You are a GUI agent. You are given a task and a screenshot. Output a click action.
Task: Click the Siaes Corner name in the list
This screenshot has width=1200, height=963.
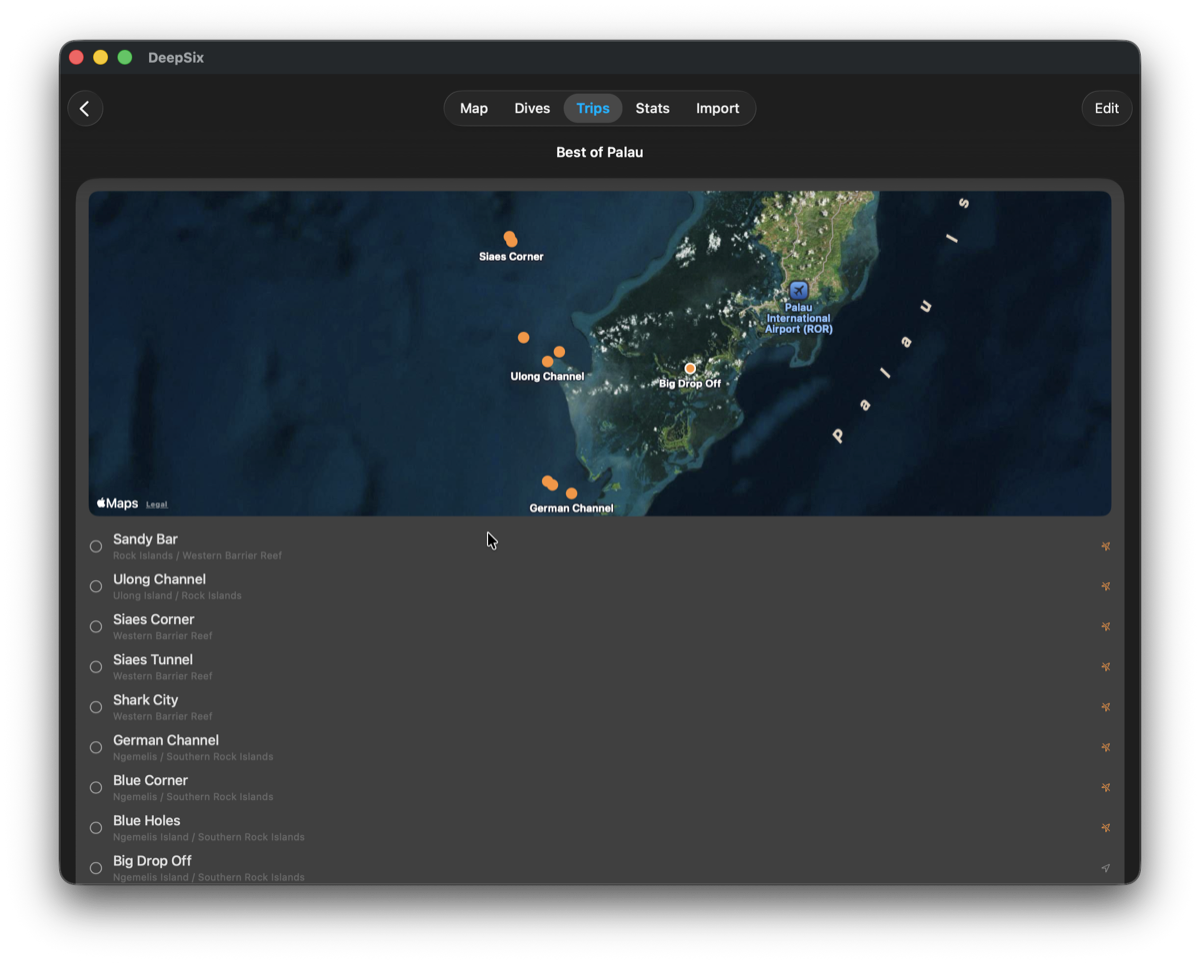coord(153,619)
